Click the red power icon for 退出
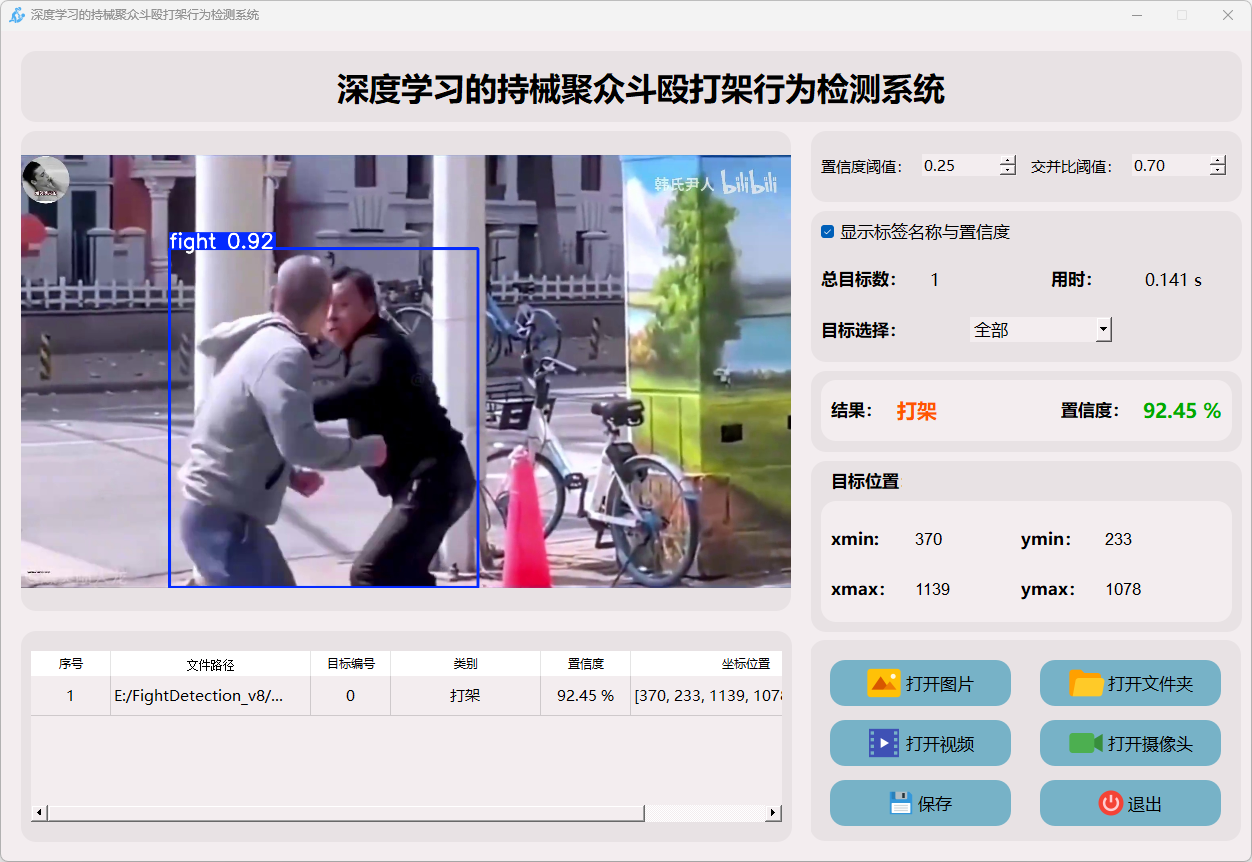Image resolution: width=1252 pixels, height=862 pixels. (1110, 803)
